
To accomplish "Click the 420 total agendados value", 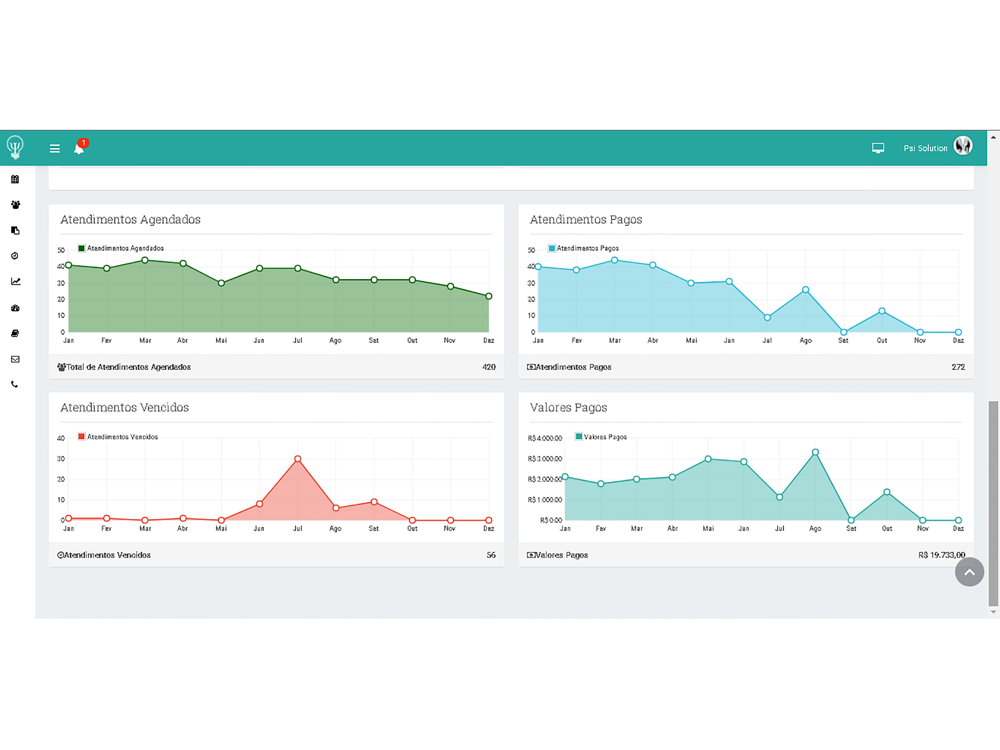I will tap(489, 367).
